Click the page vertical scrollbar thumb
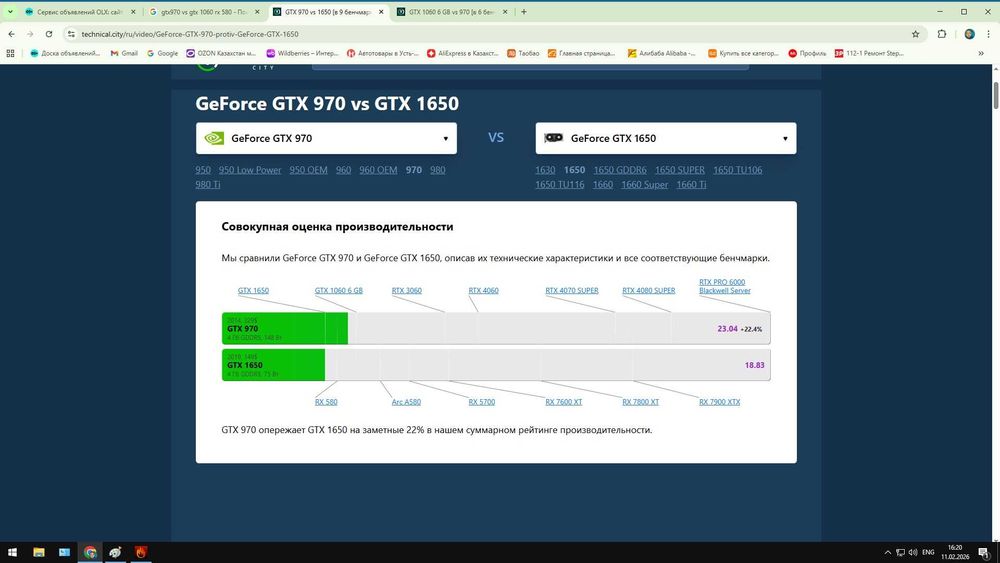1000x563 pixels. point(995,94)
